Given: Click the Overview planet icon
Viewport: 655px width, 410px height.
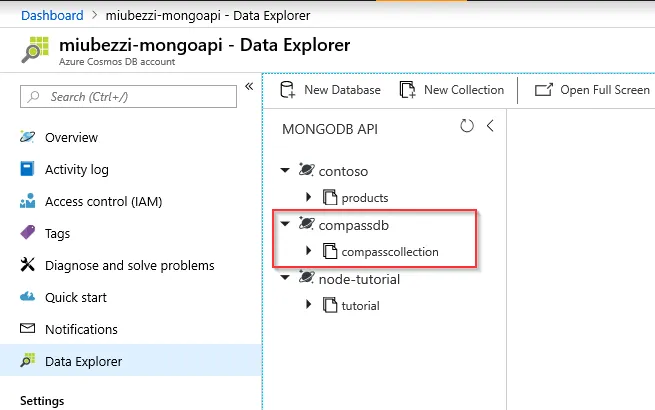Looking at the screenshot, I should coord(28,137).
